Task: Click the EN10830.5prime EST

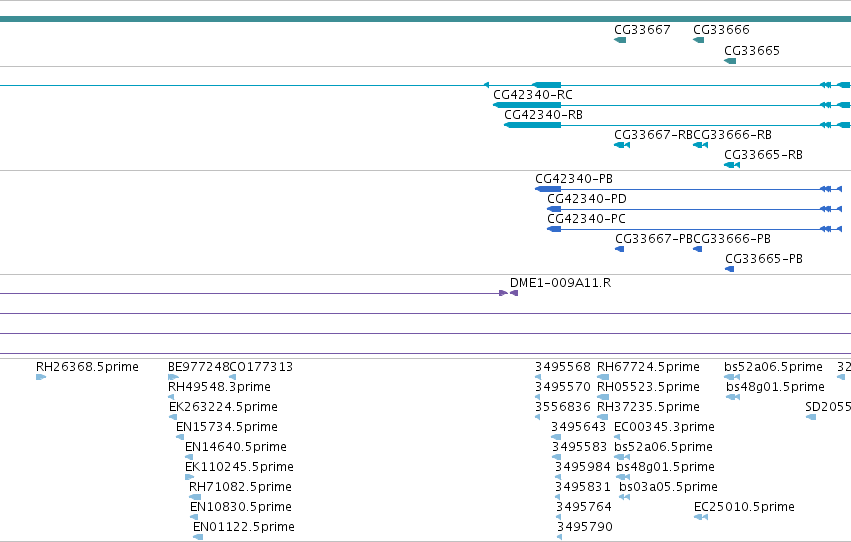Action: [241, 508]
